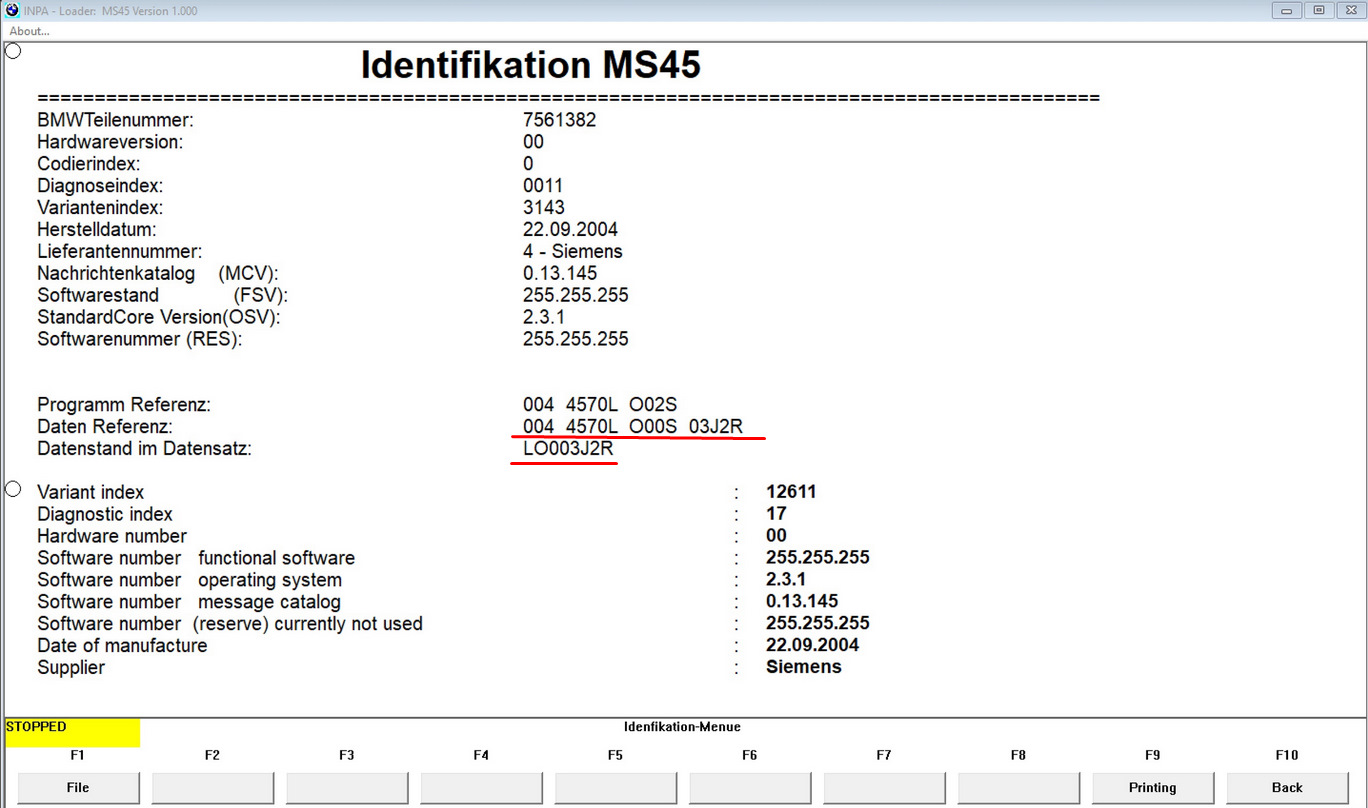Click the StandardCore Version(OSV) value 2.3.1
Image resolution: width=1368 pixels, height=808 pixels.
tap(544, 317)
